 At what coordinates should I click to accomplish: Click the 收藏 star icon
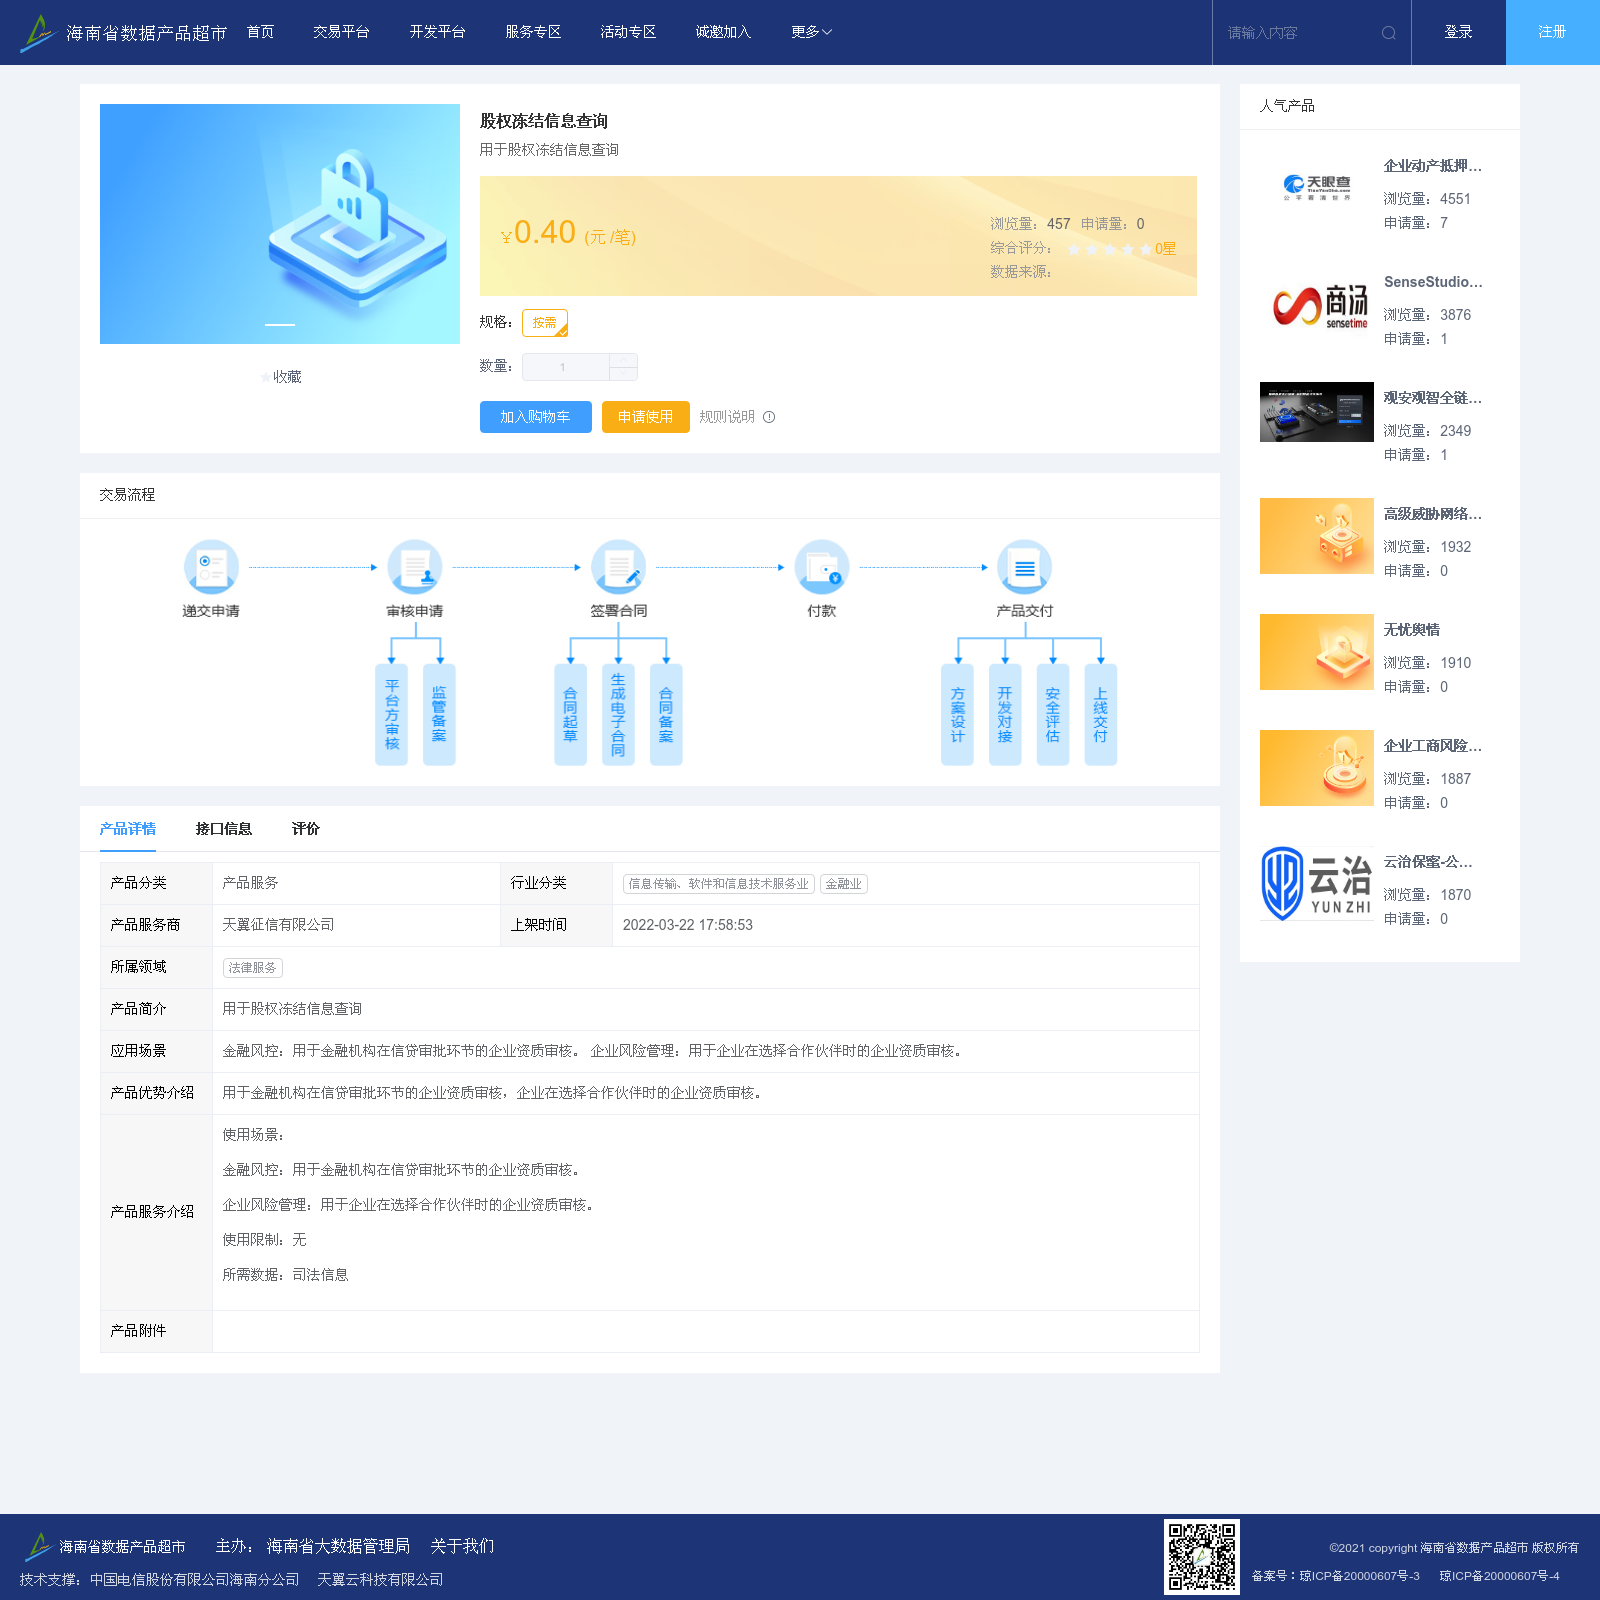265,377
